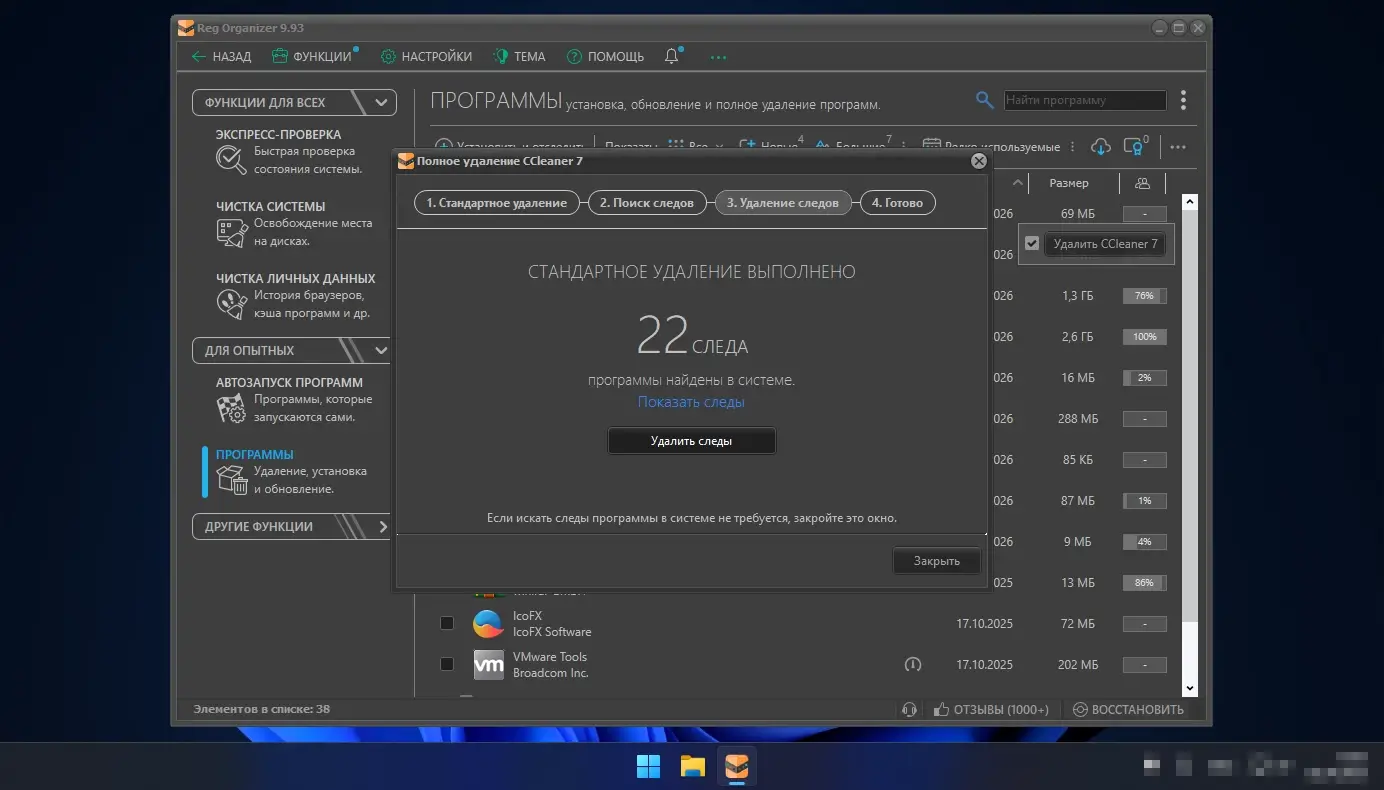The image size is (1384, 790).
Task: Open File Explorer from the taskbar
Action: click(x=693, y=766)
